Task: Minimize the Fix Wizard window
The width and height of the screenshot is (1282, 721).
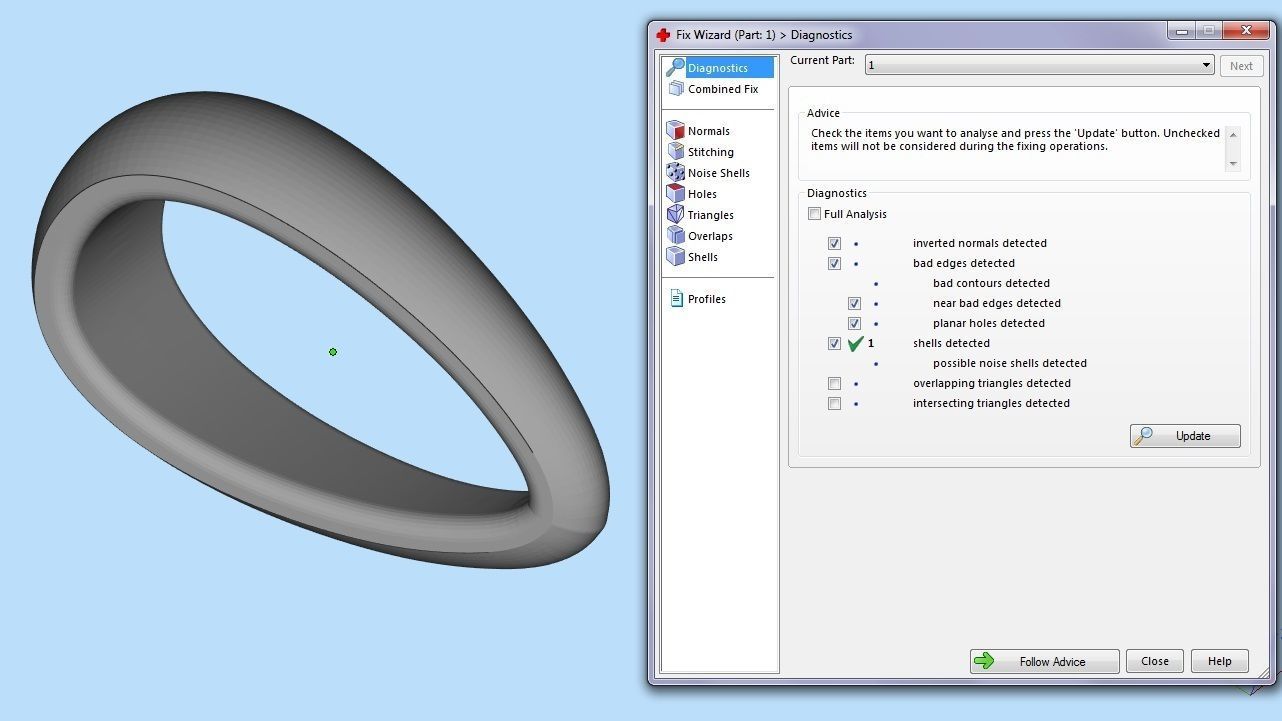Action: coord(1182,32)
